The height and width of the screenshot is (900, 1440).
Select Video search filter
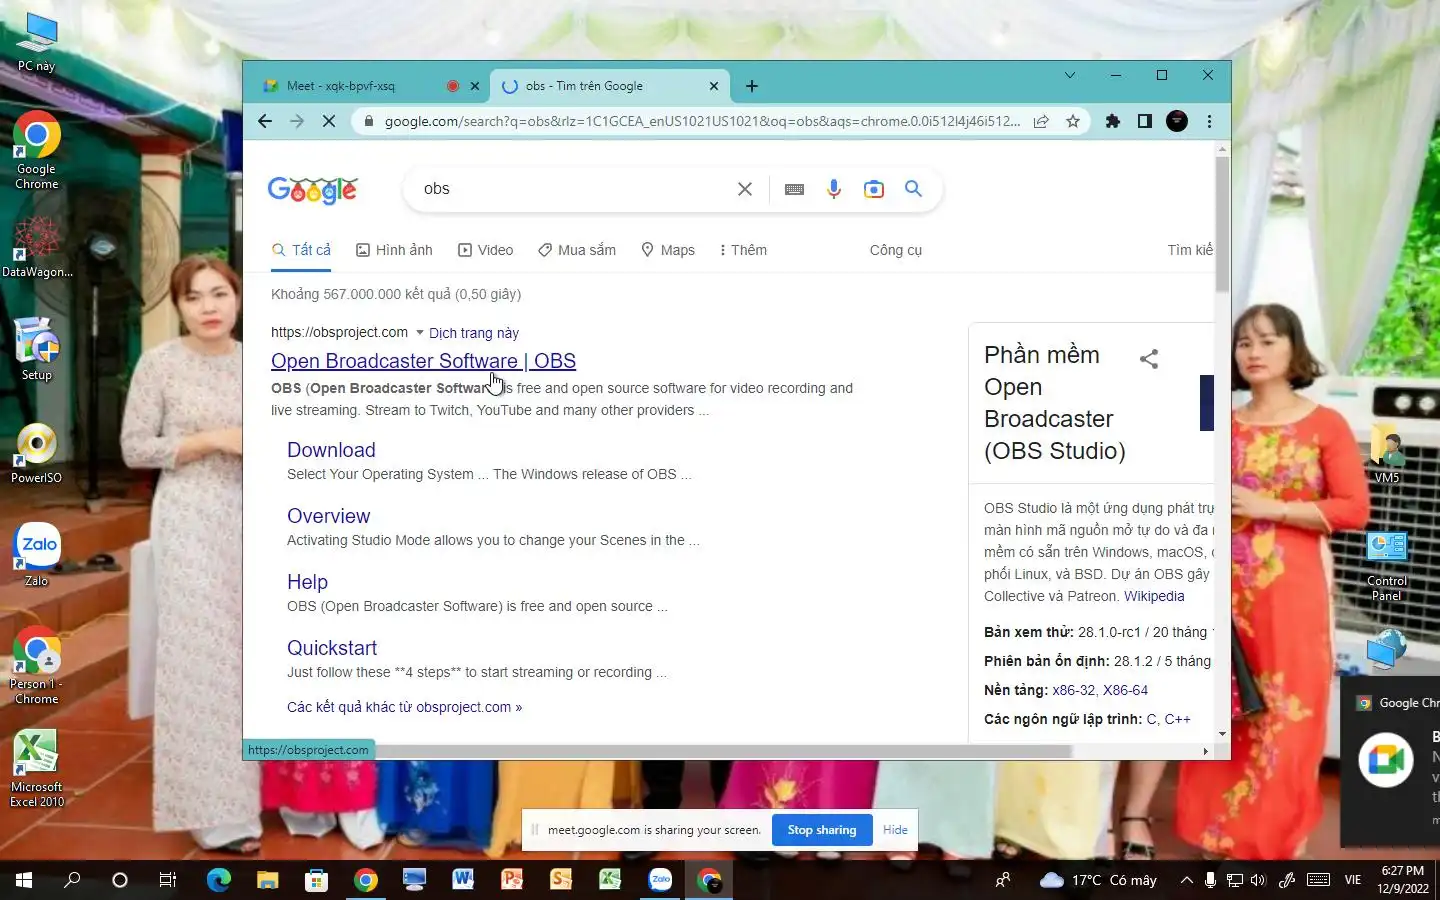coord(485,250)
